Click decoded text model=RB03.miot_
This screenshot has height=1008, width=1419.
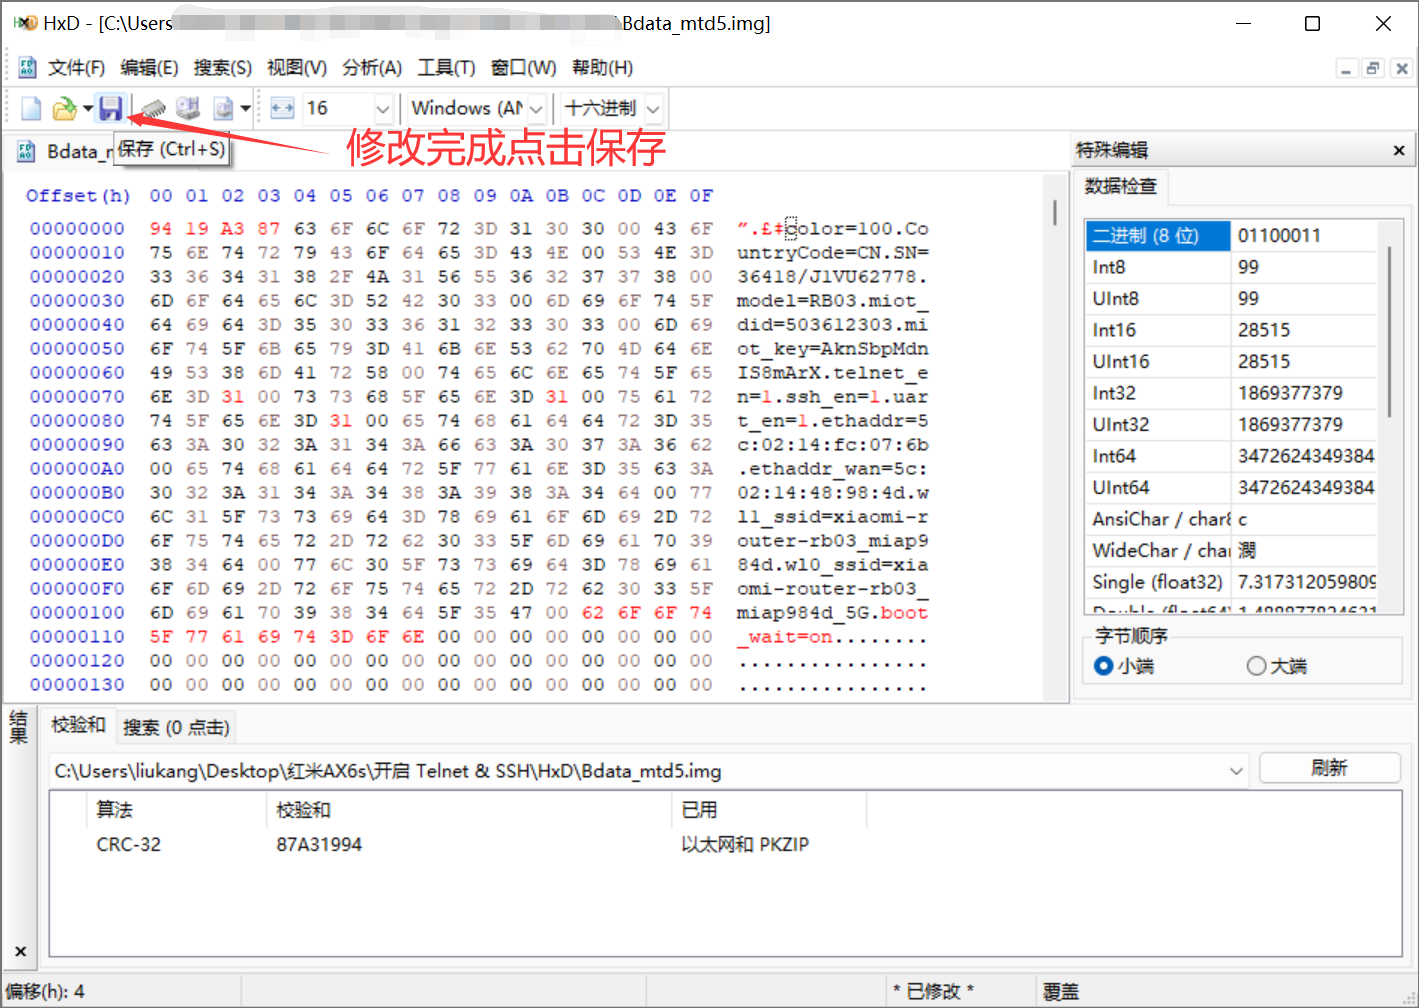click(832, 300)
